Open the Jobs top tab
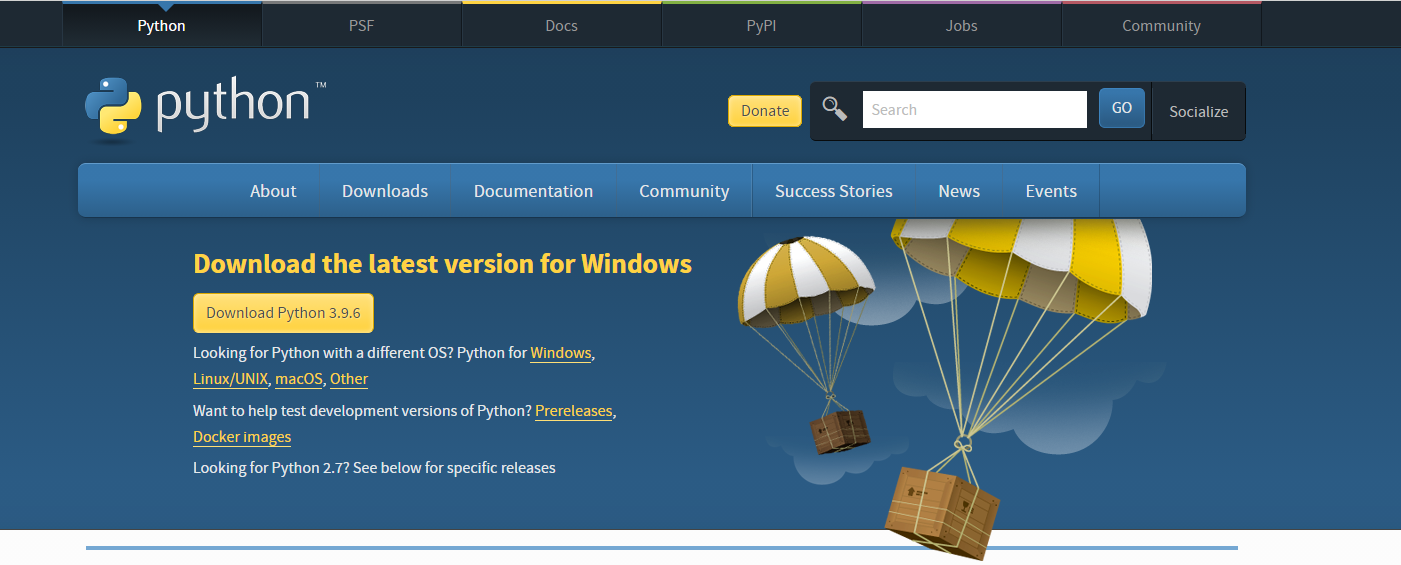 pos(962,25)
